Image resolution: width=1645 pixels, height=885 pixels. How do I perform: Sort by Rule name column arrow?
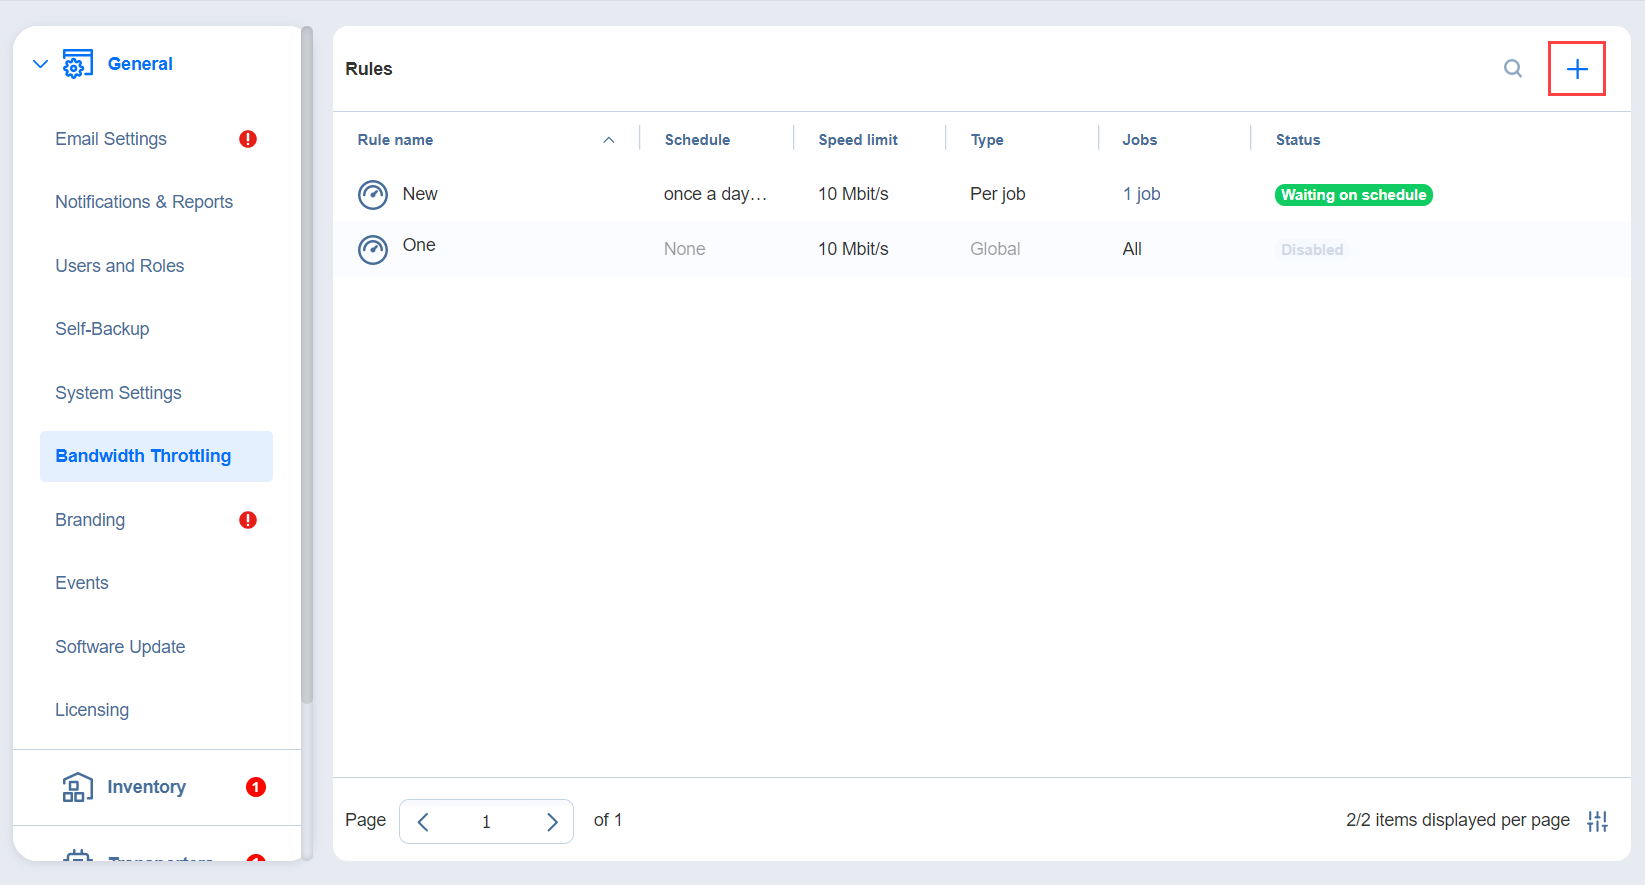608,140
